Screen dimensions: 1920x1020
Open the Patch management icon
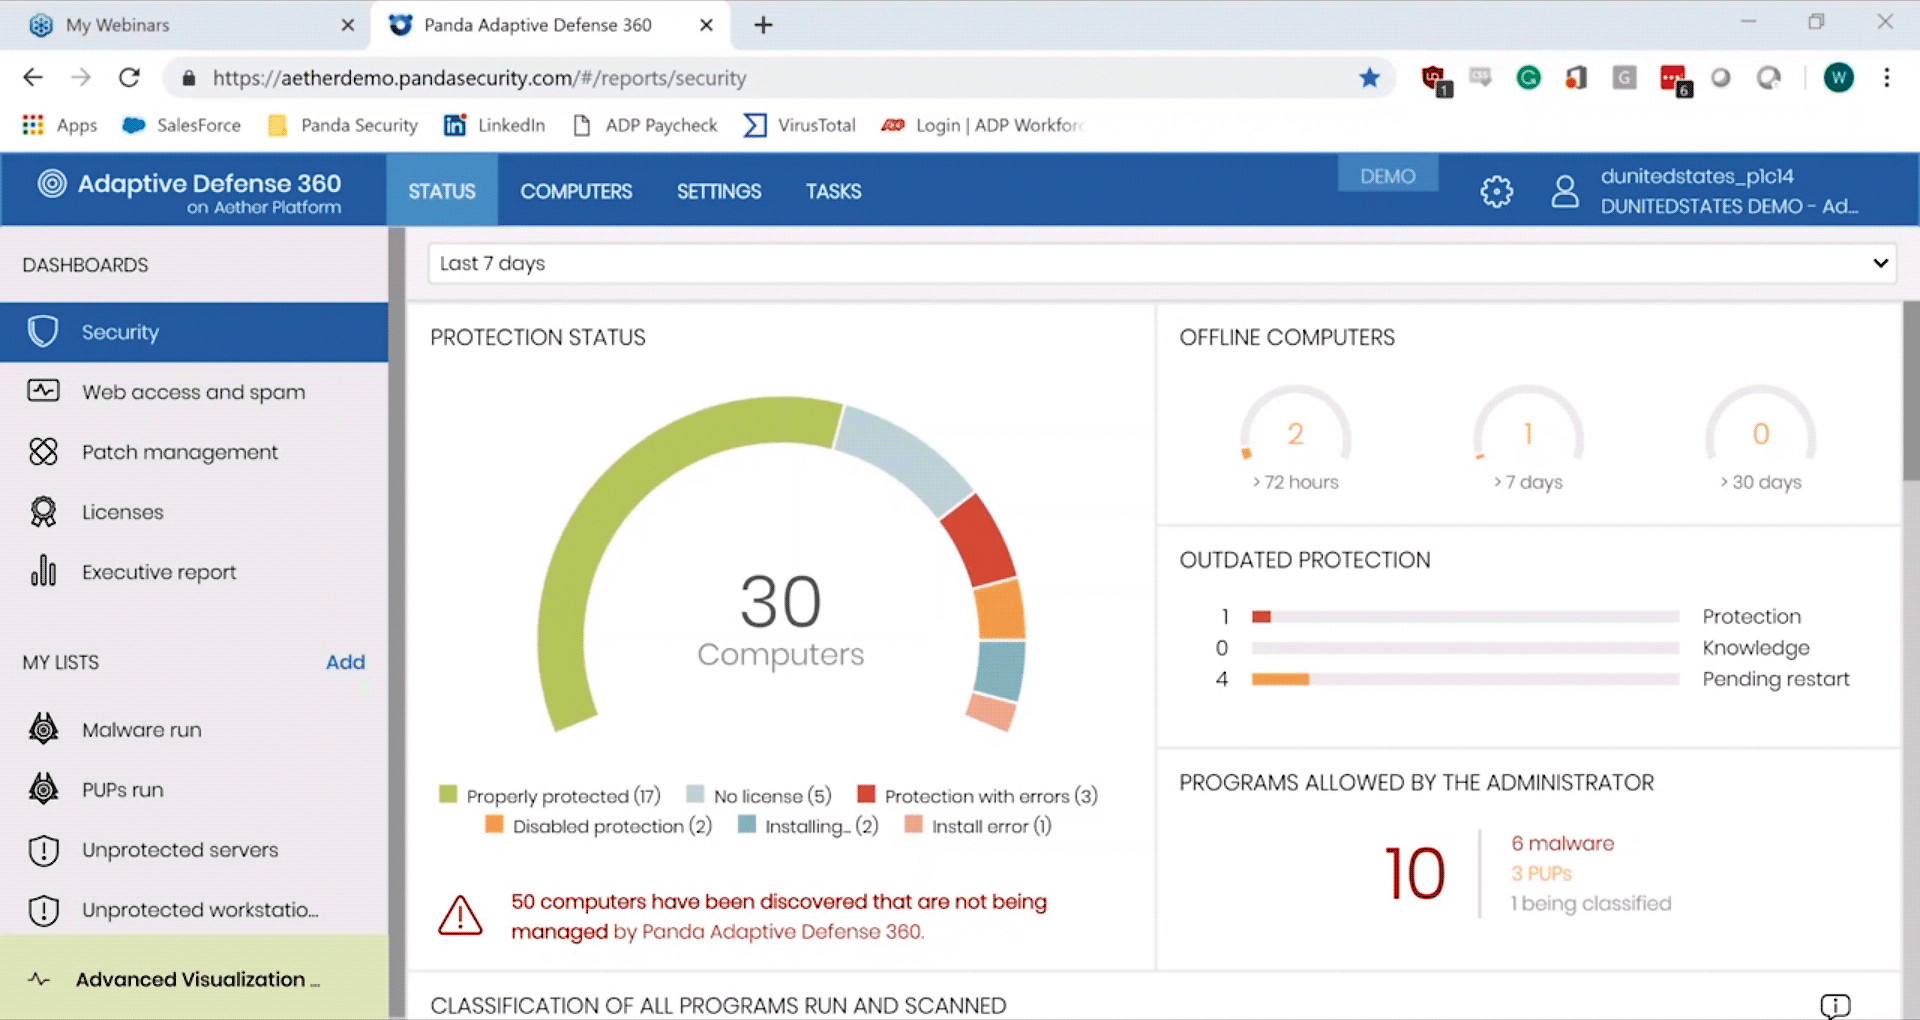tap(43, 452)
